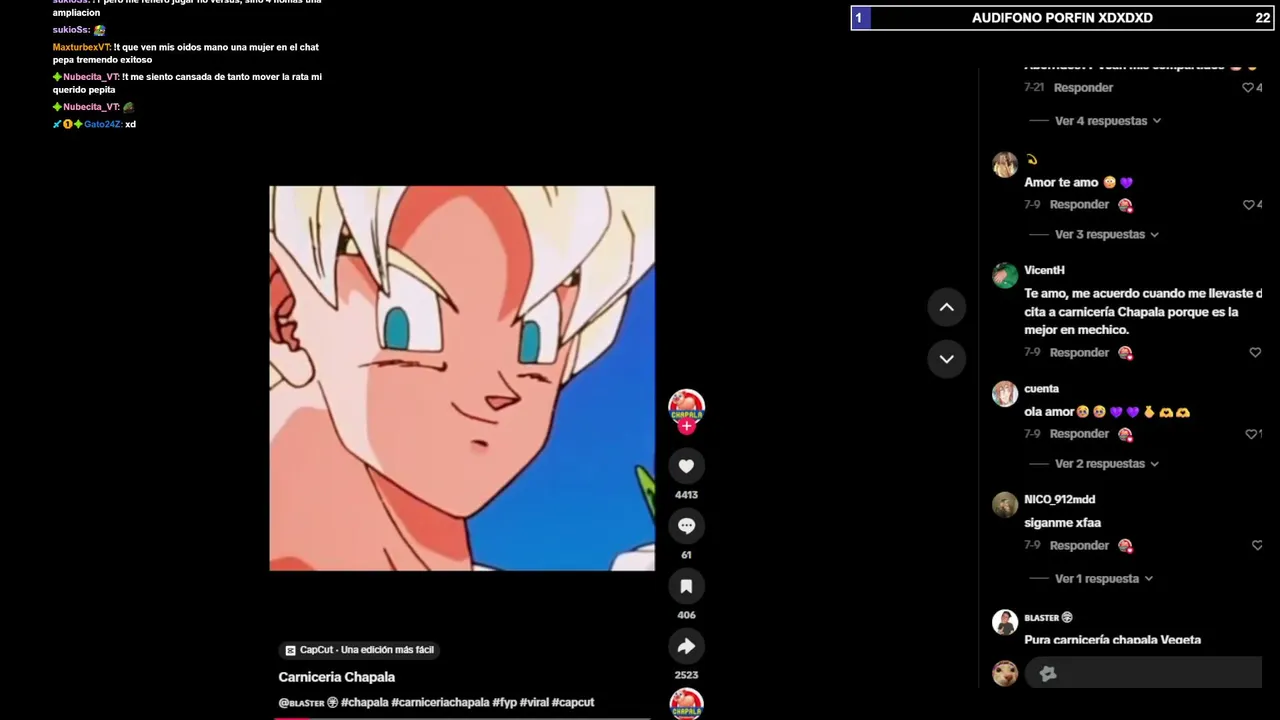Focus the add comment input field
Image resolution: width=1280 pixels, height=720 pixels.
pos(1143,673)
